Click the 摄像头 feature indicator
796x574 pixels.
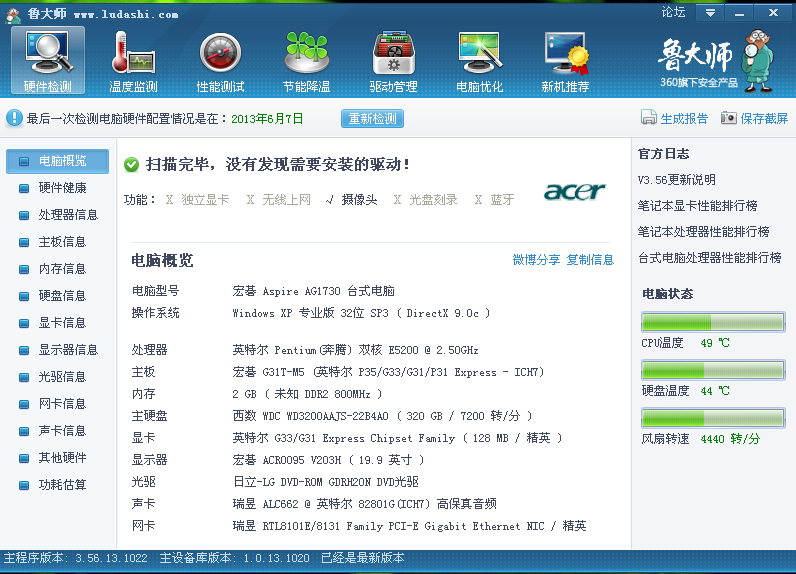(x=351, y=200)
